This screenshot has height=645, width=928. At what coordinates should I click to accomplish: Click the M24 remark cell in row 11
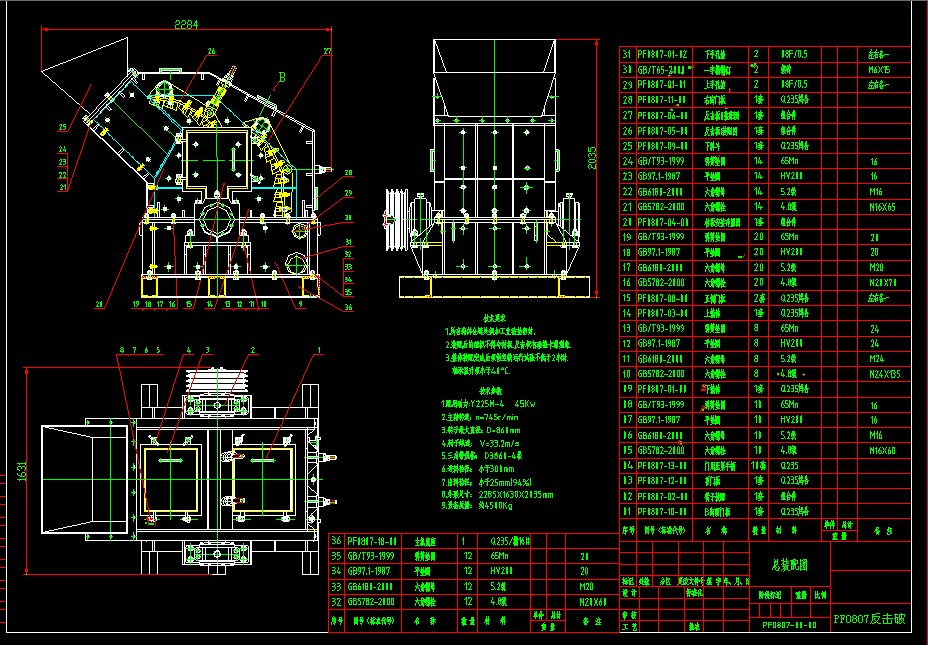coord(877,359)
